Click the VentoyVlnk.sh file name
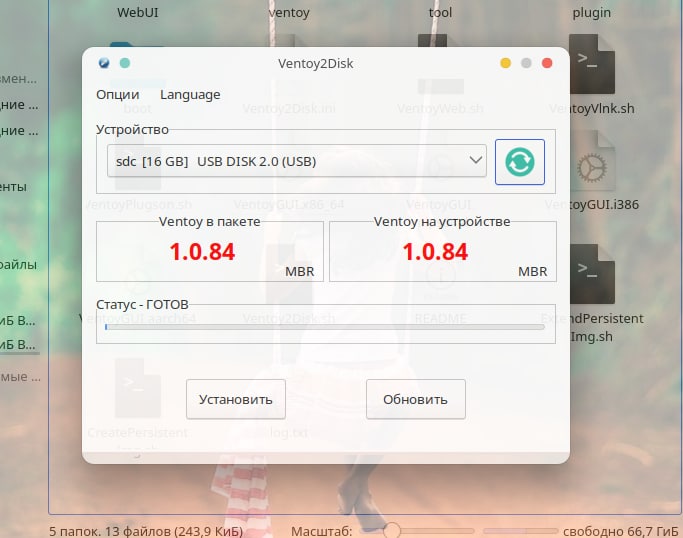 592,108
